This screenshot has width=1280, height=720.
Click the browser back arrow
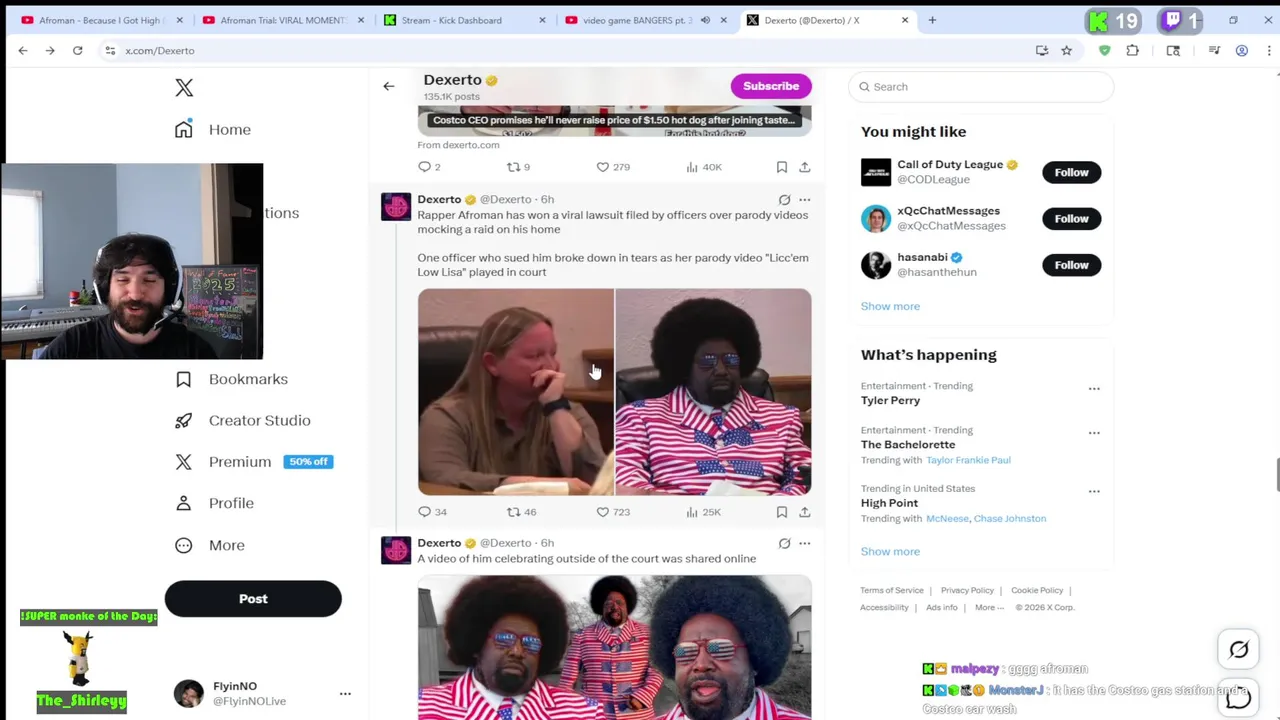pos(23,50)
